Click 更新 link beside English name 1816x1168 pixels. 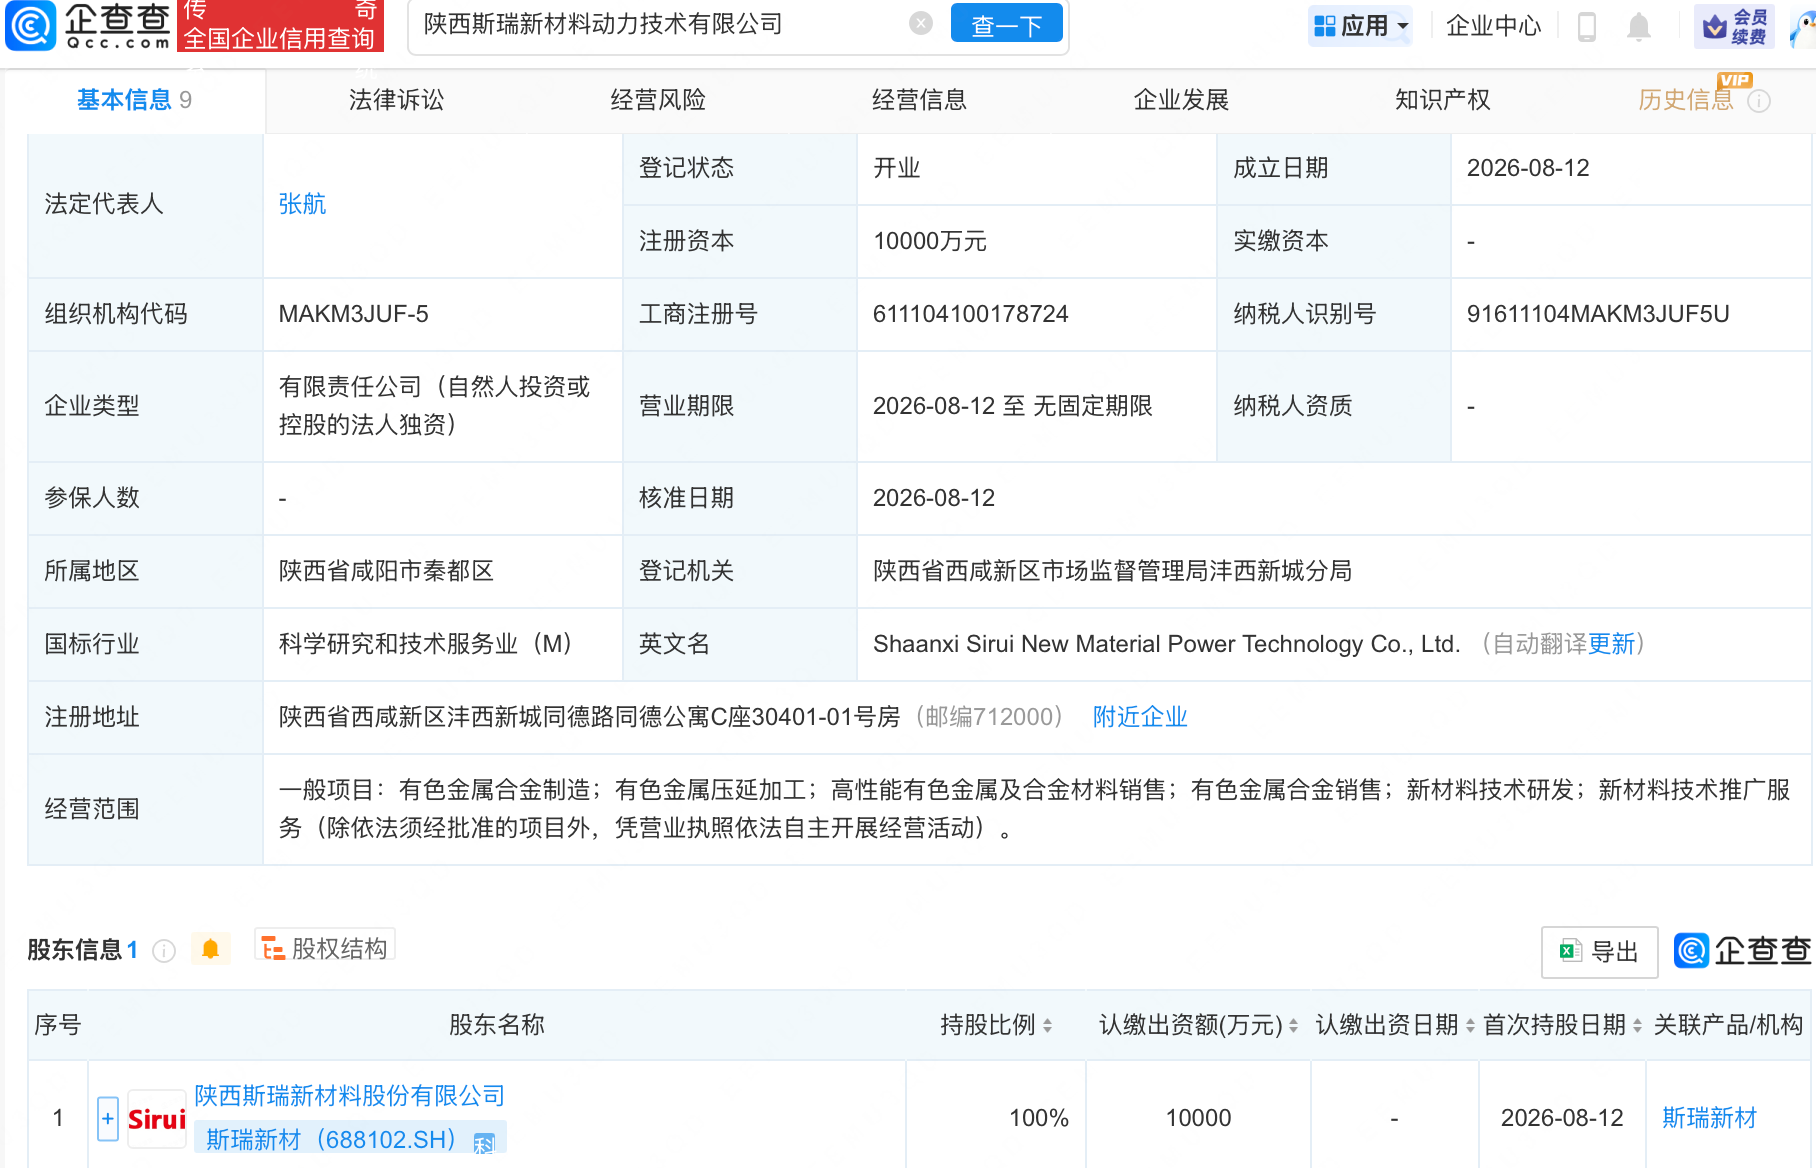(1611, 644)
